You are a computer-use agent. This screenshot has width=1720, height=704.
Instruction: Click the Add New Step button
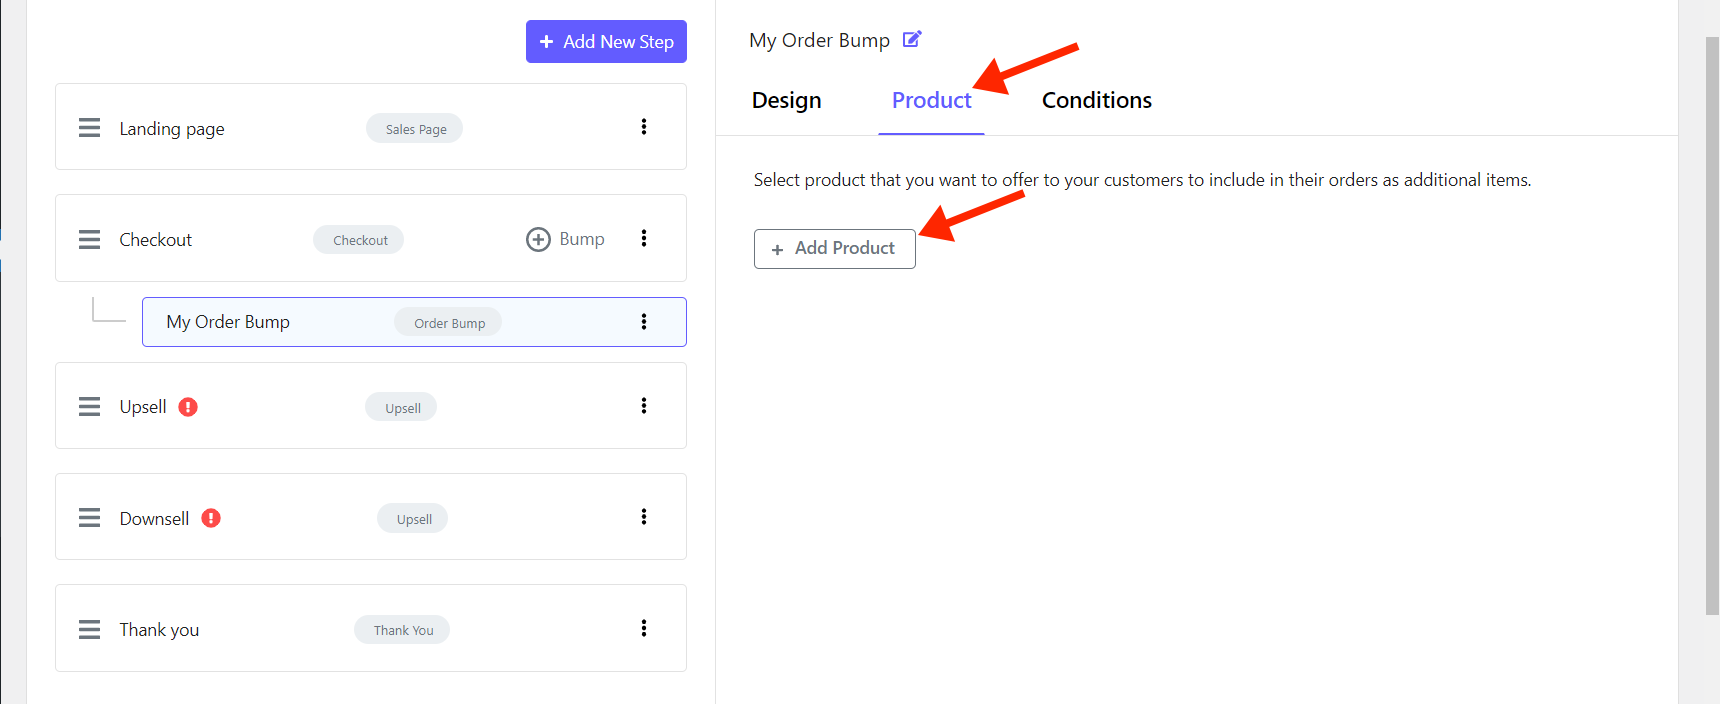tap(606, 42)
